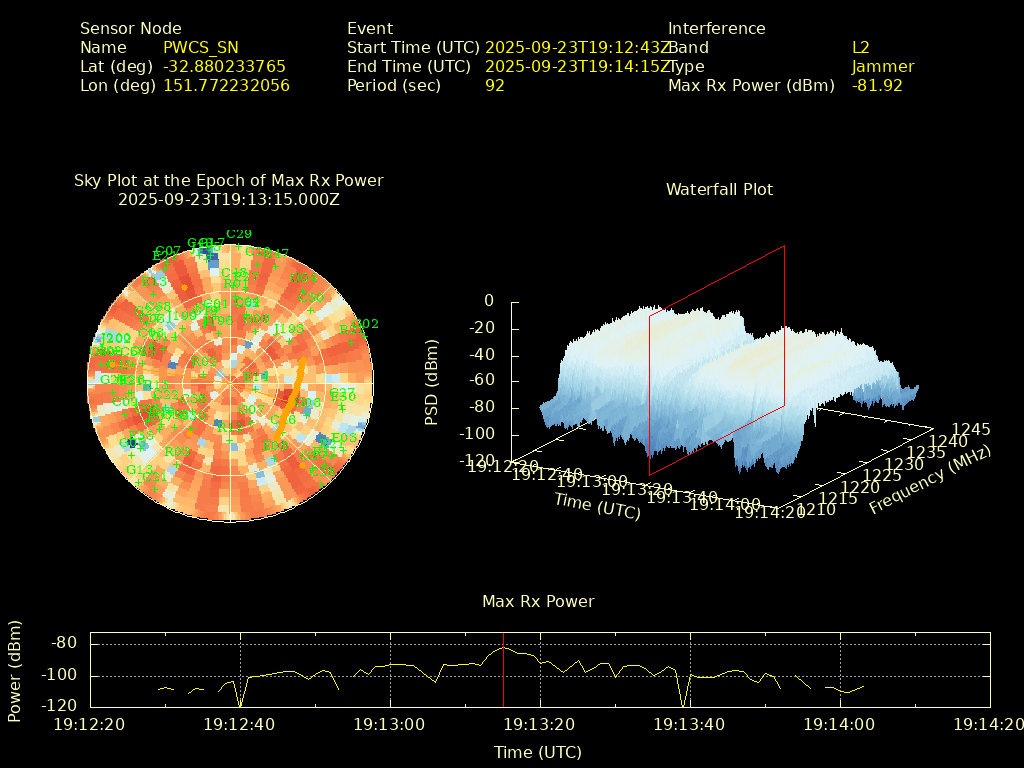1024x768 pixels.
Task: Click the Waterfall Plot title
Action: click(x=719, y=189)
